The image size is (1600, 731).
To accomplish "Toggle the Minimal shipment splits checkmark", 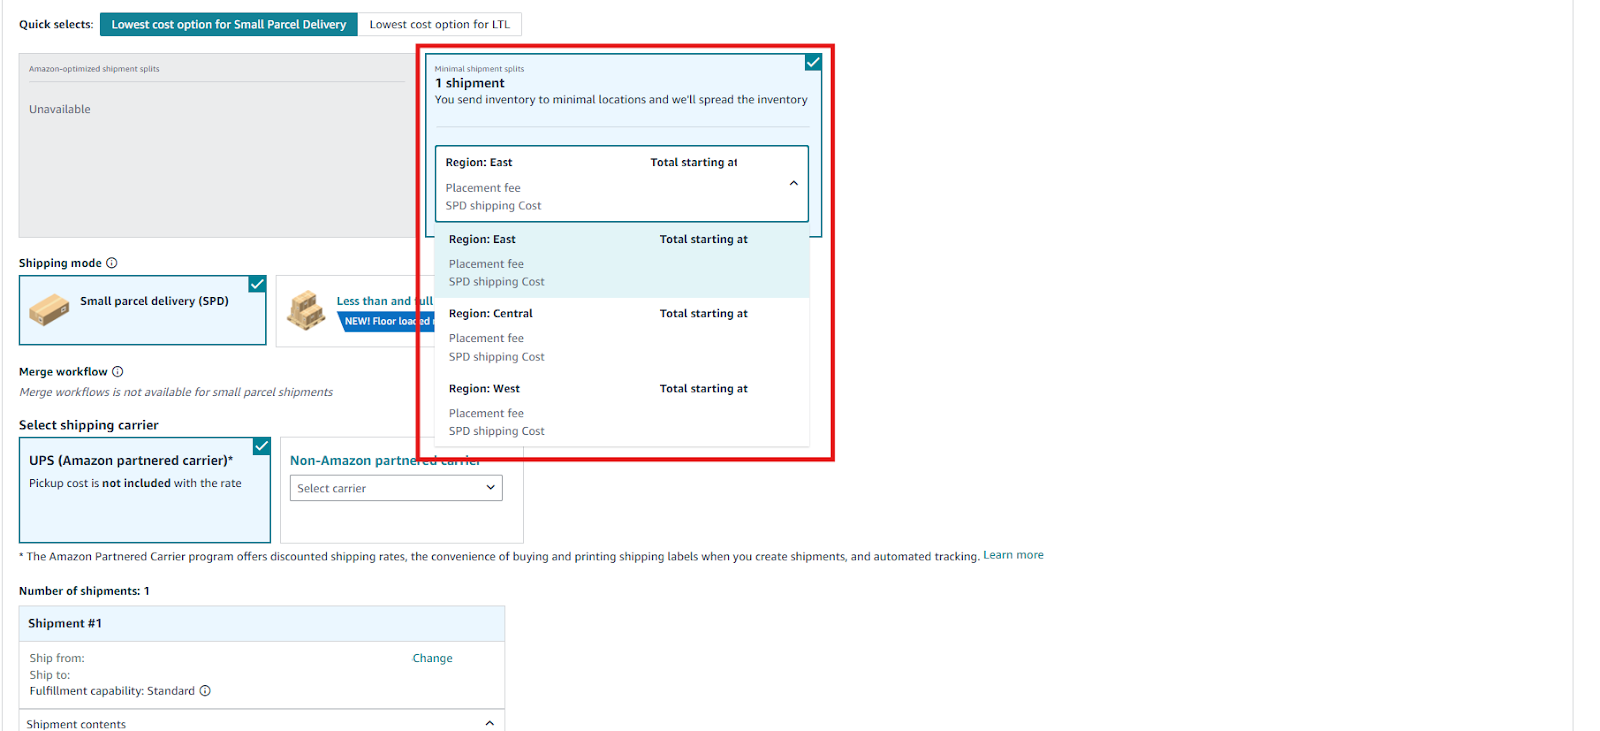I will (x=813, y=62).
